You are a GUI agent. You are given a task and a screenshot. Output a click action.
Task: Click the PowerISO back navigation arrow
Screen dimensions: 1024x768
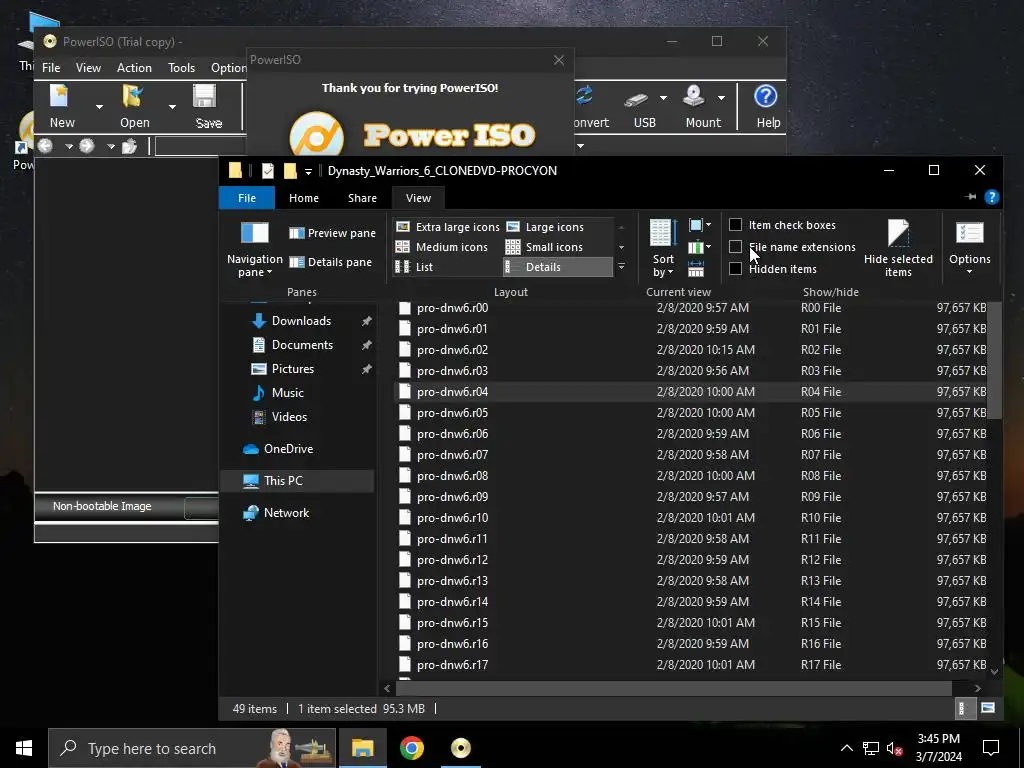[x=45, y=146]
